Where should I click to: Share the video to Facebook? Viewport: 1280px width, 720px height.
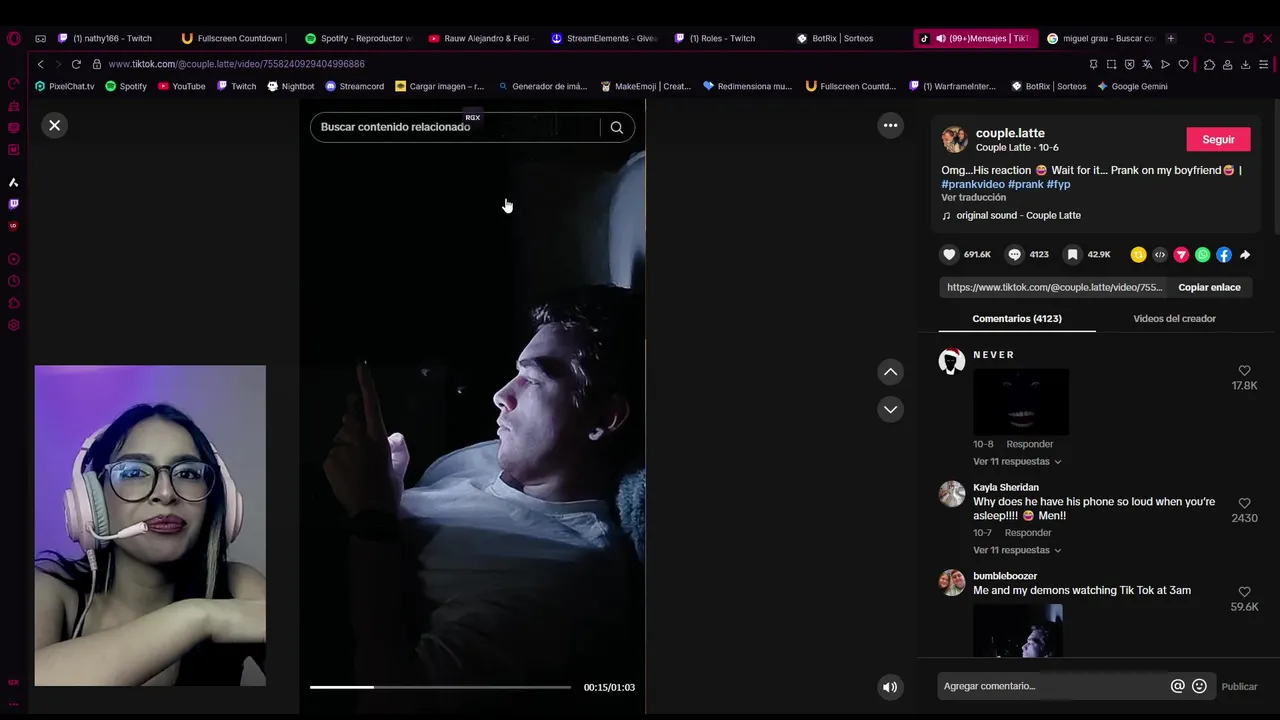point(1224,255)
